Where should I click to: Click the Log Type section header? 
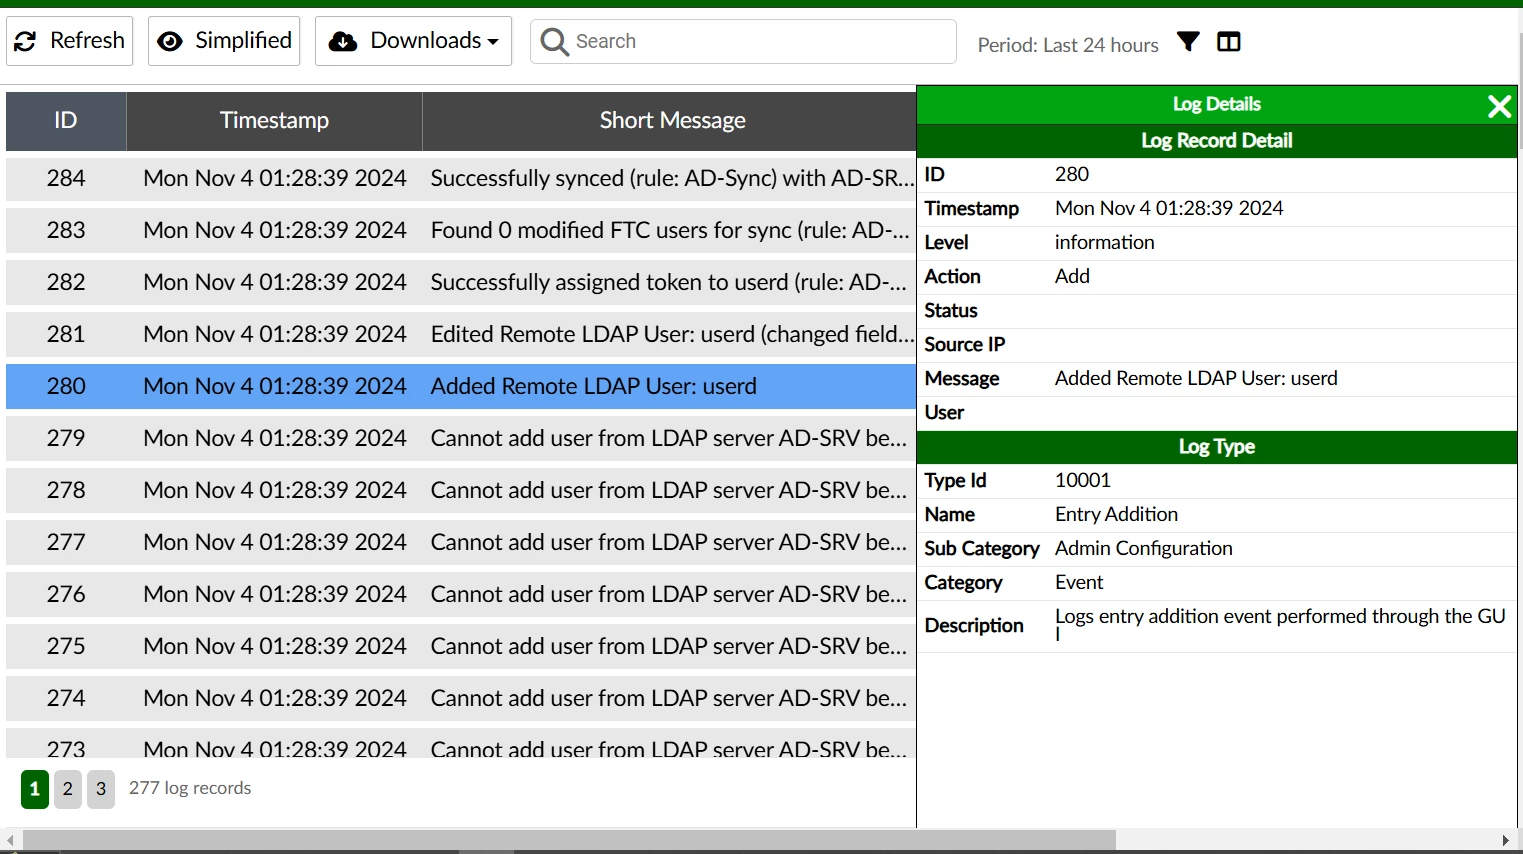coord(1217,447)
